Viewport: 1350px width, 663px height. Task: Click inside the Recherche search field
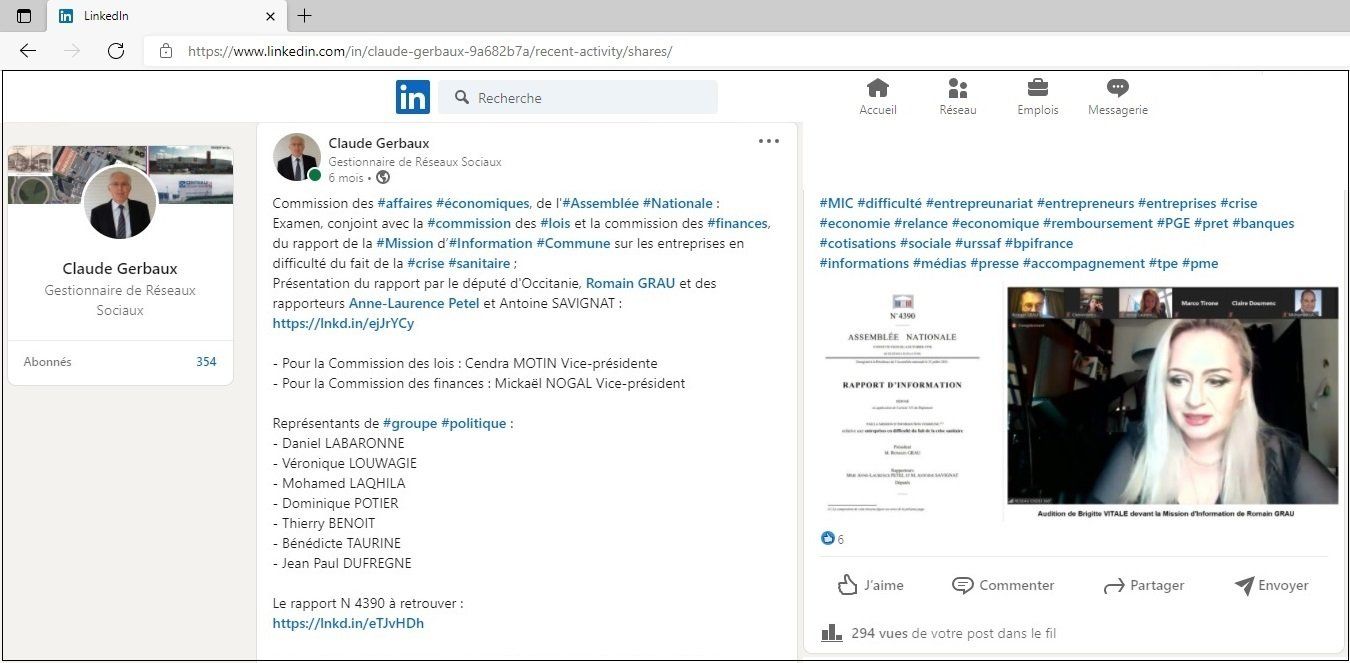click(578, 97)
